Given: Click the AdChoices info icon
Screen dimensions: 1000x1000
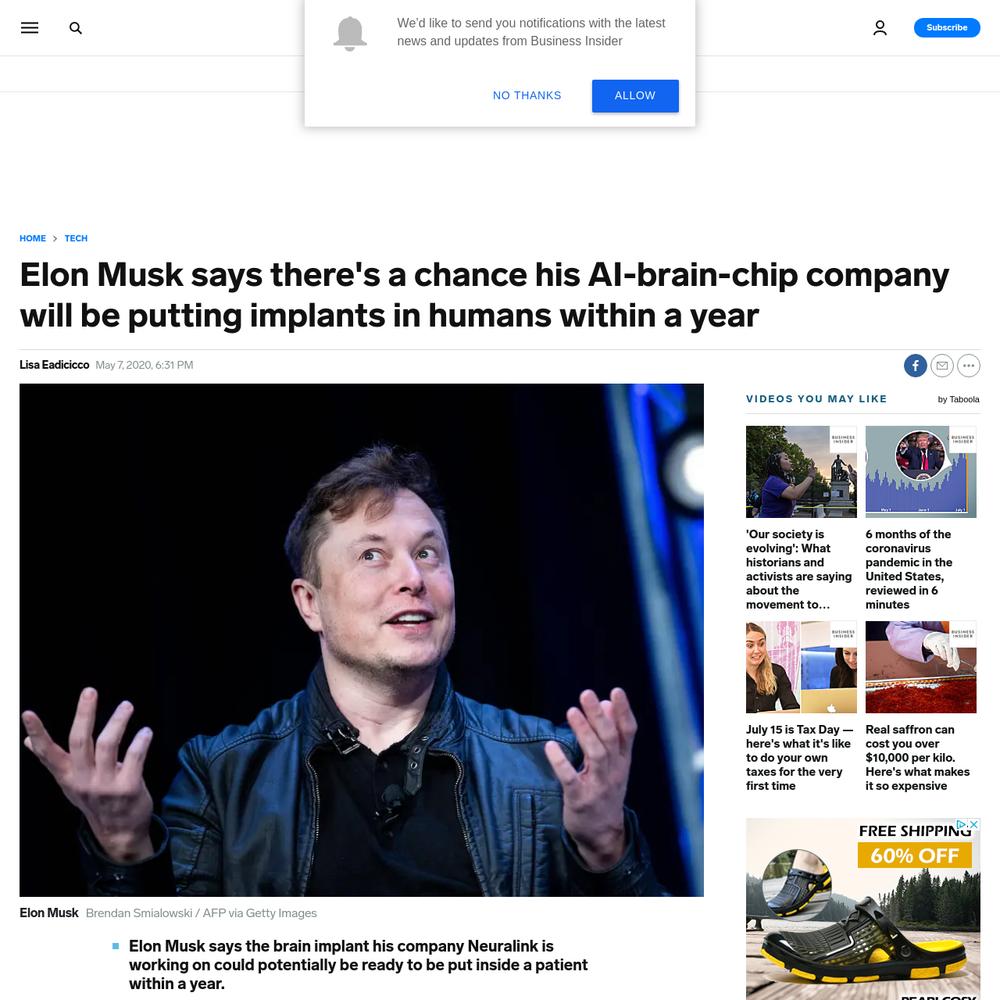Looking at the screenshot, I should [962, 824].
